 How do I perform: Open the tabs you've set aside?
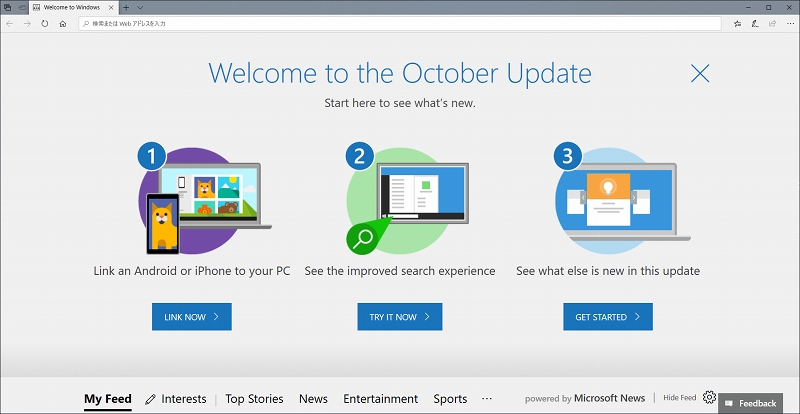point(7,8)
